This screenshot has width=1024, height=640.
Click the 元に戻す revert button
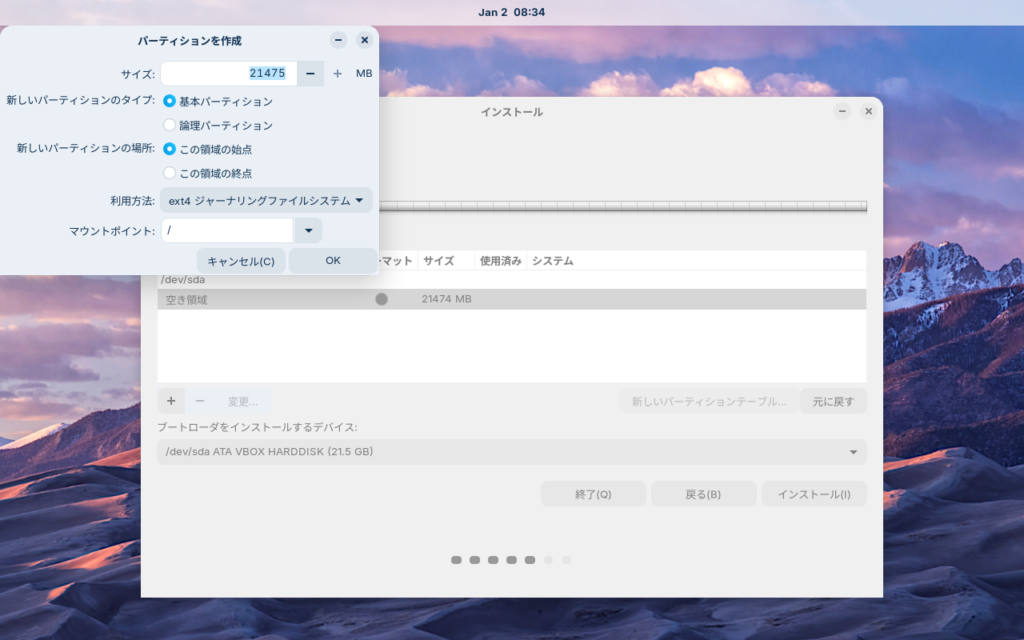pyautogui.click(x=833, y=401)
